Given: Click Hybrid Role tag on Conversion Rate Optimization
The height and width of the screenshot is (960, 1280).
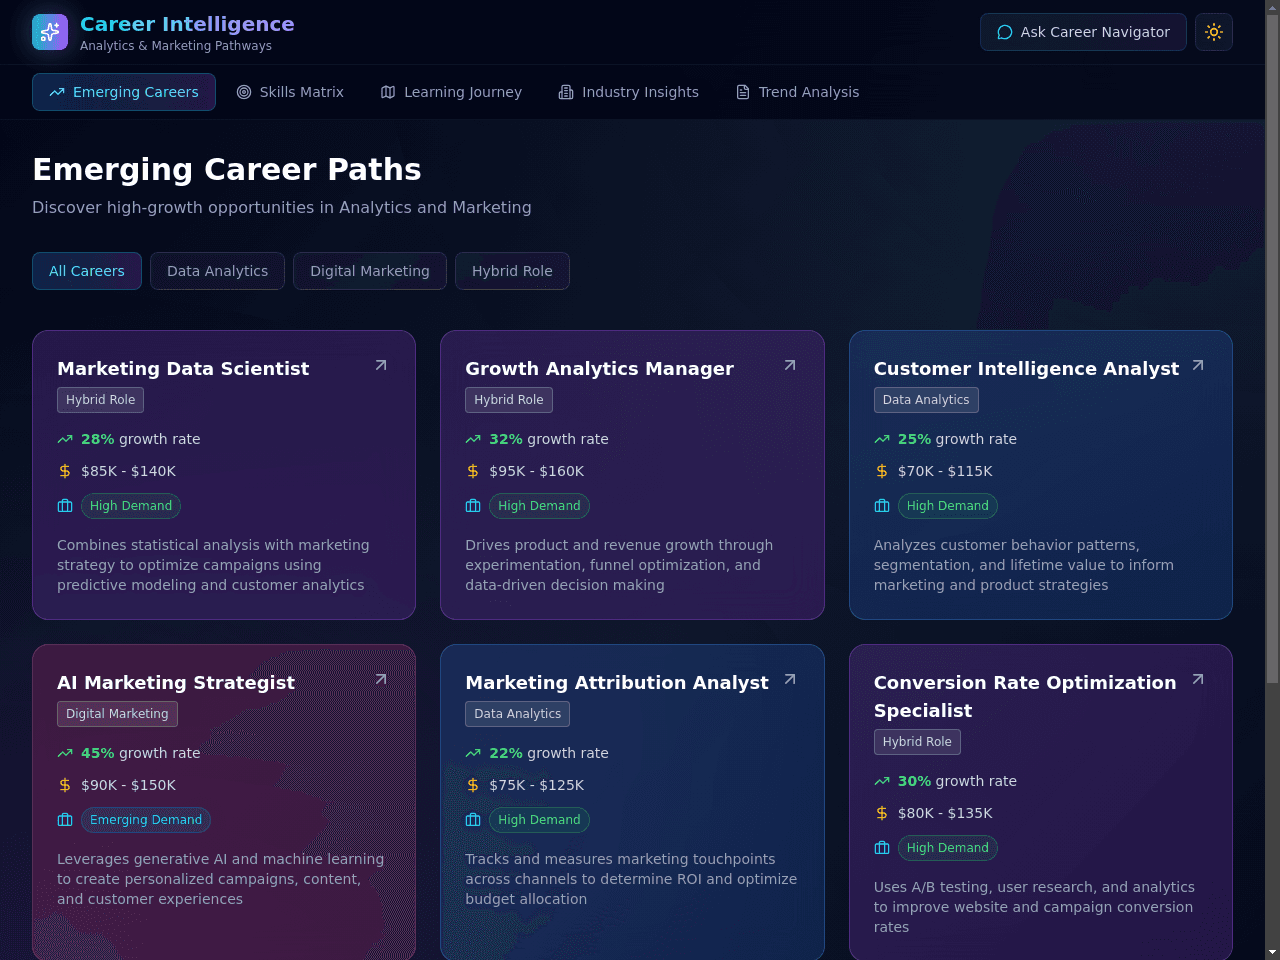Looking at the screenshot, I should tap(917, 742).
